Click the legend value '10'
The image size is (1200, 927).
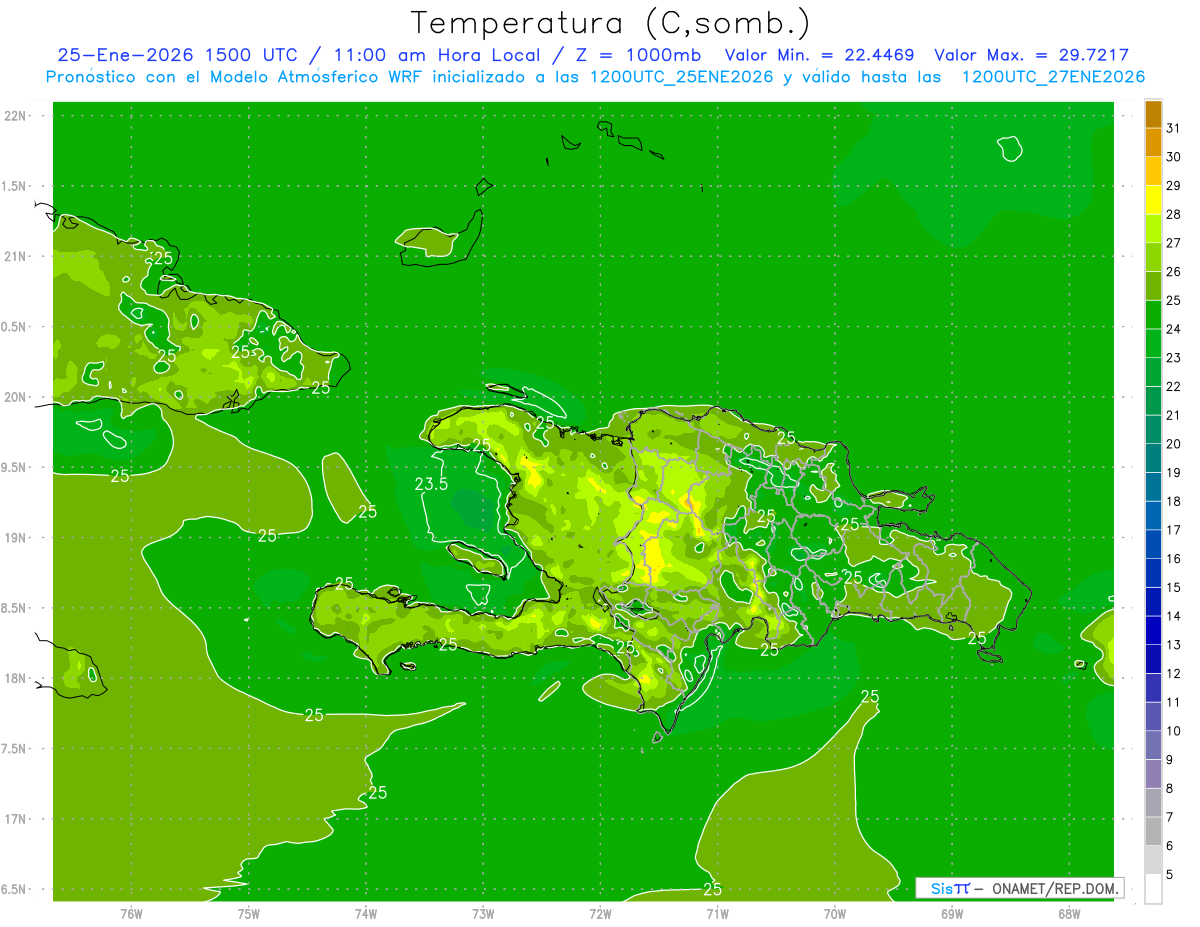1173,731
